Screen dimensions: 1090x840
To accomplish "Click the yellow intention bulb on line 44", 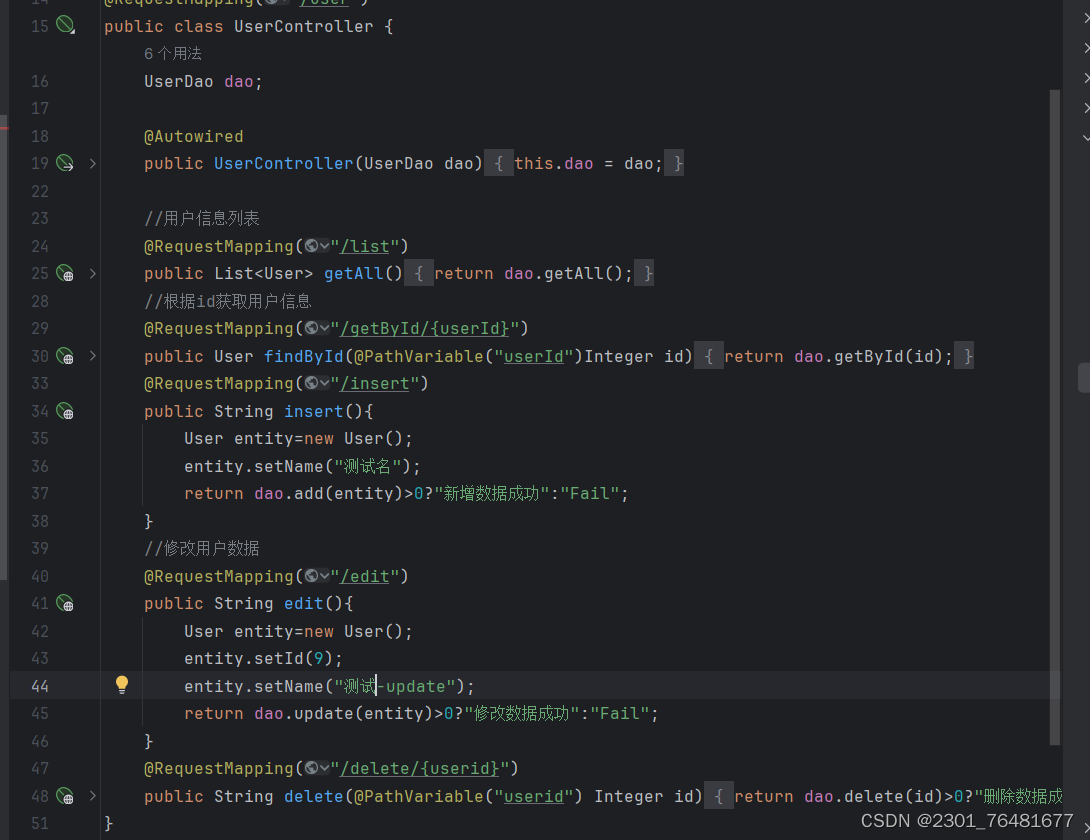I will point(122,684).
